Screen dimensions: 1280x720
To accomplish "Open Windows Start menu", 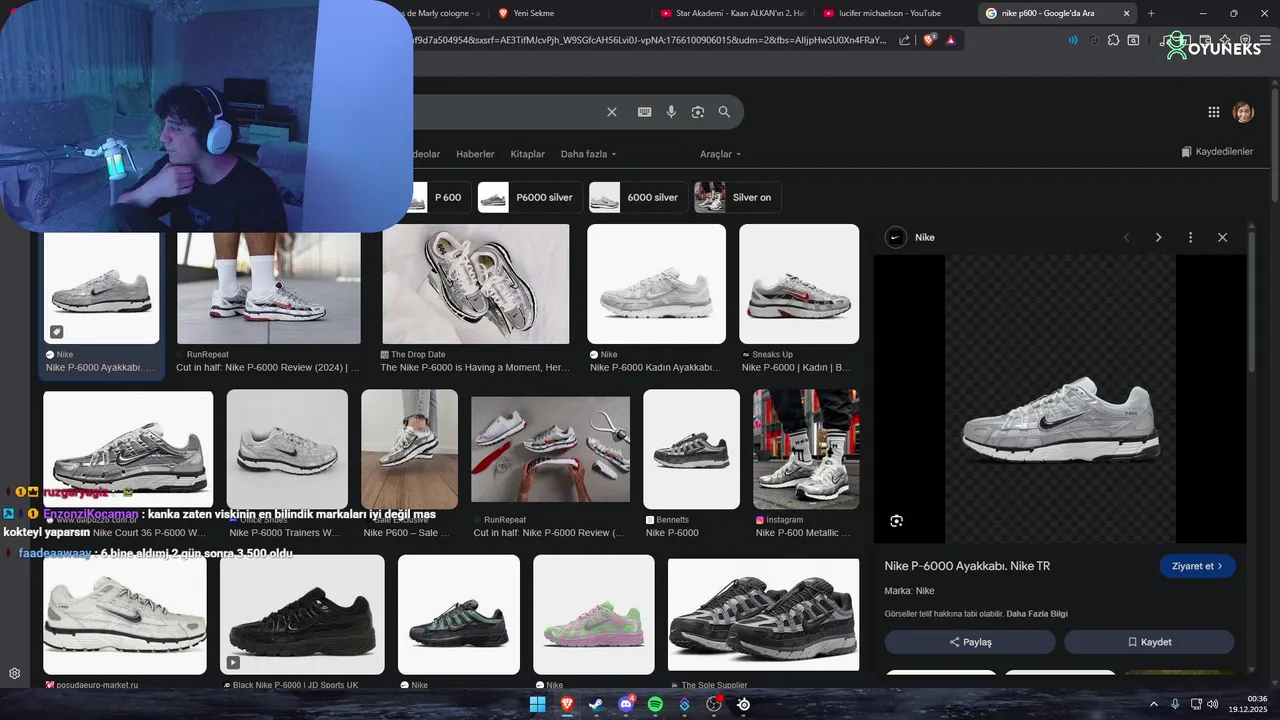I will 538,704.
